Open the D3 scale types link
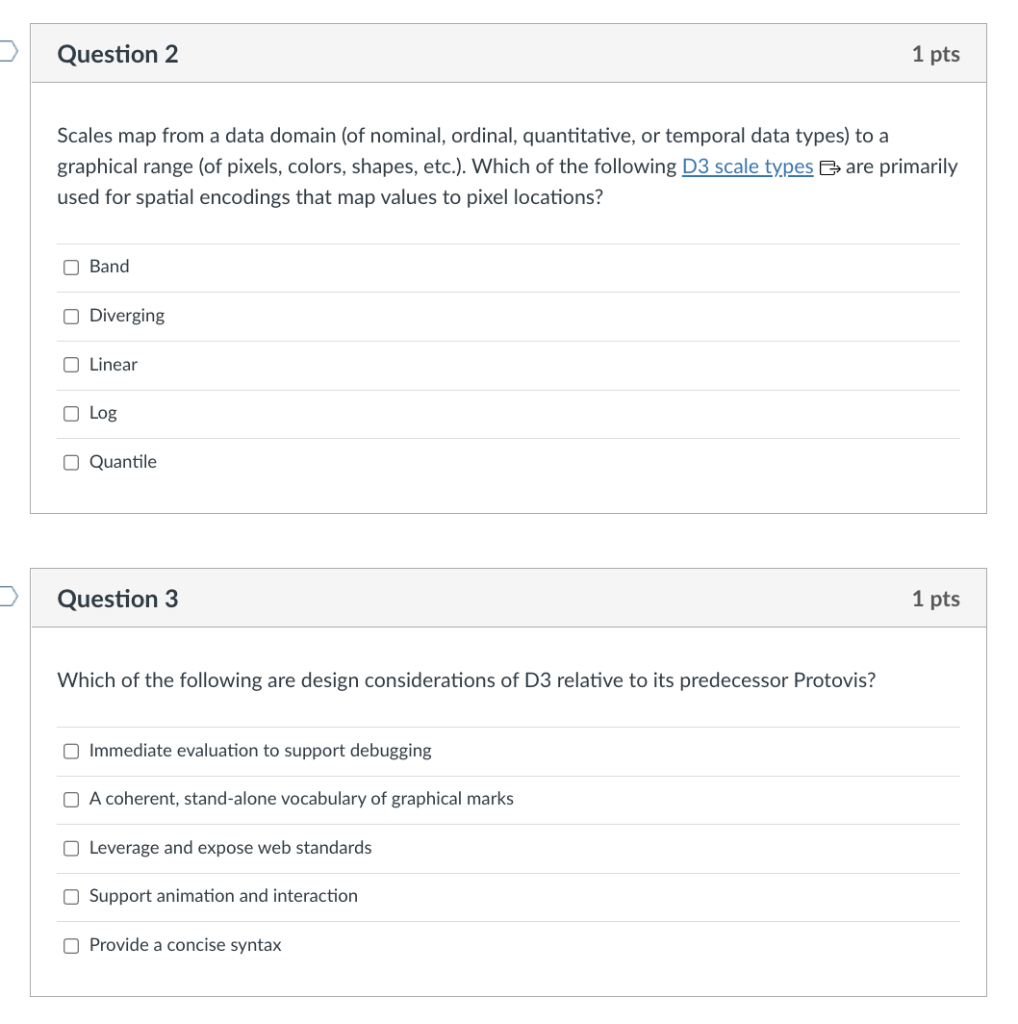The height and width of the screenshot is (1024, 1018). tap(747, 167)
